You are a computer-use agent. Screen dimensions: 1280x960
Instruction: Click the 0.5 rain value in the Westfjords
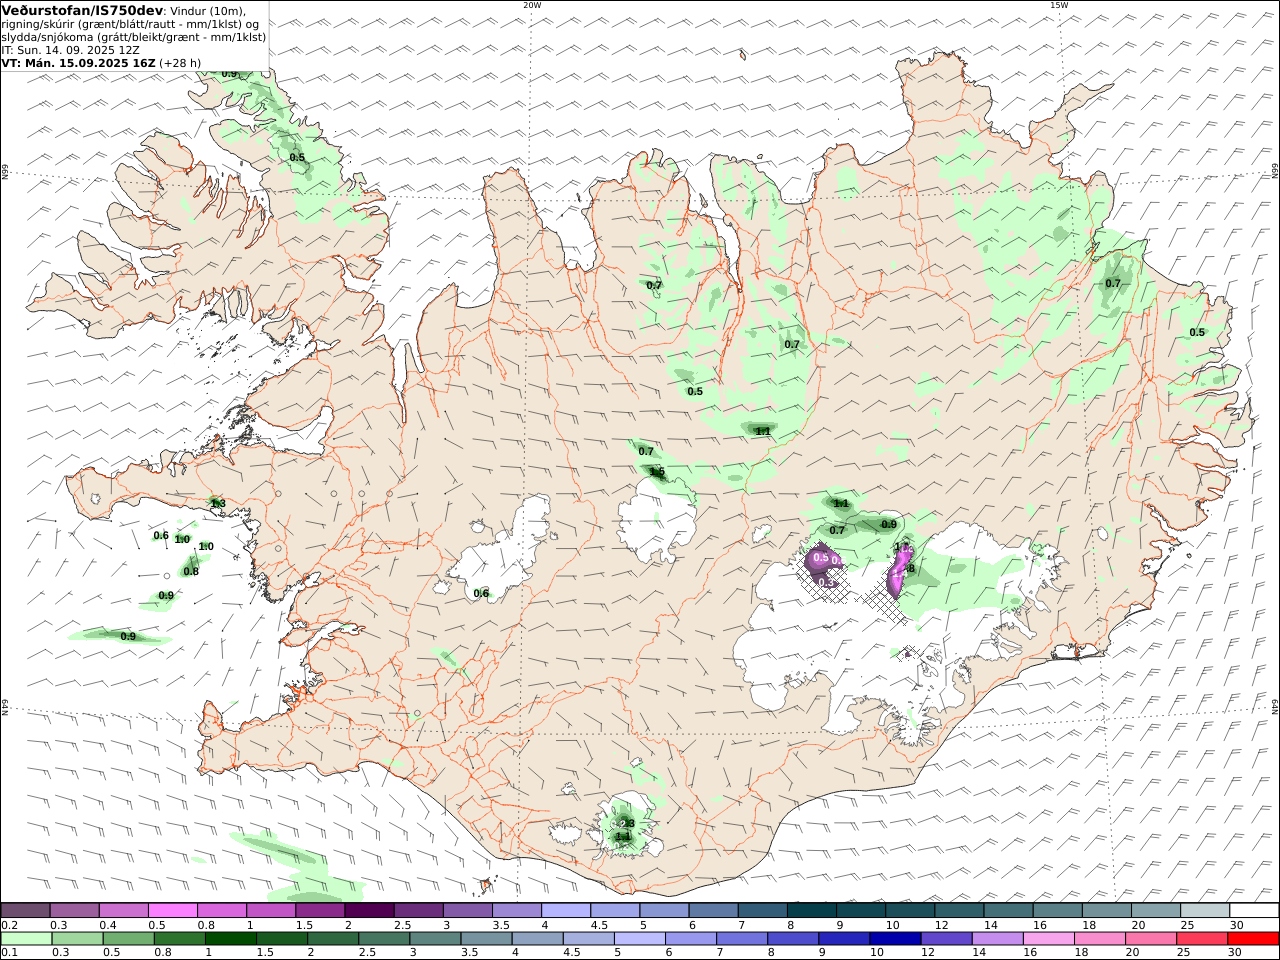[x=298, y=157]
